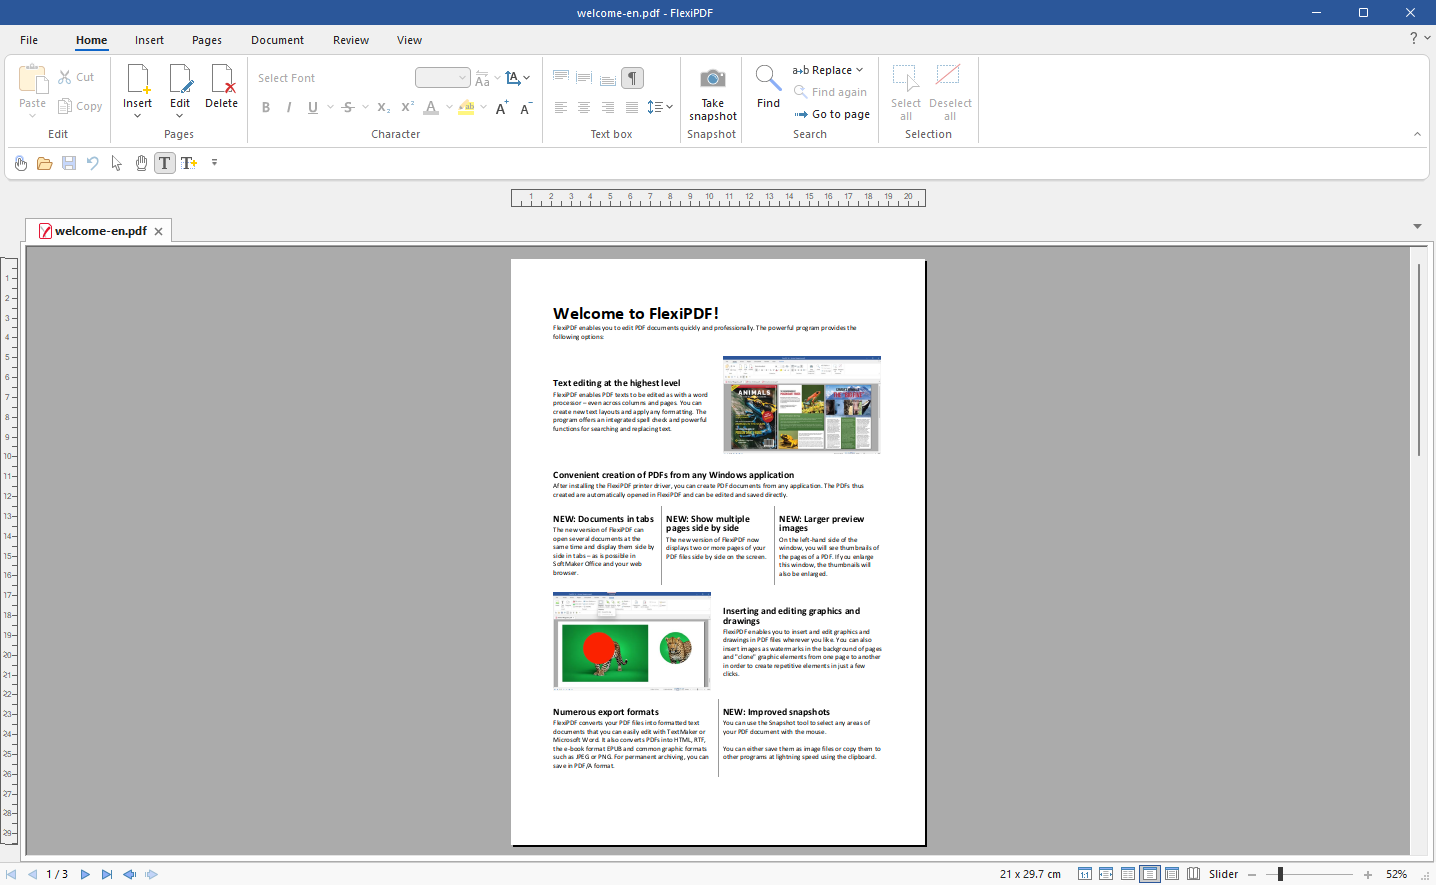The height and width of the screenshot is (885, 1436).
Task: Click the Select all button
Action: [906, 93]
